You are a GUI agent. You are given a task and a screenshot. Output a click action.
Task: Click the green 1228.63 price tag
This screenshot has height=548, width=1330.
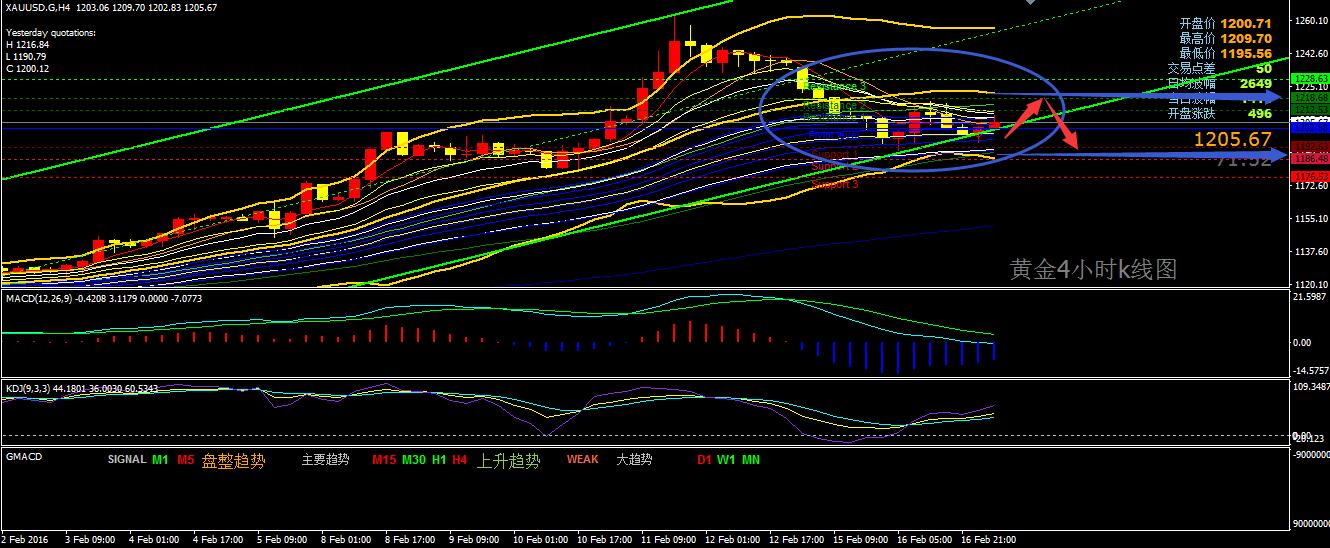[x=1308, y=77]
